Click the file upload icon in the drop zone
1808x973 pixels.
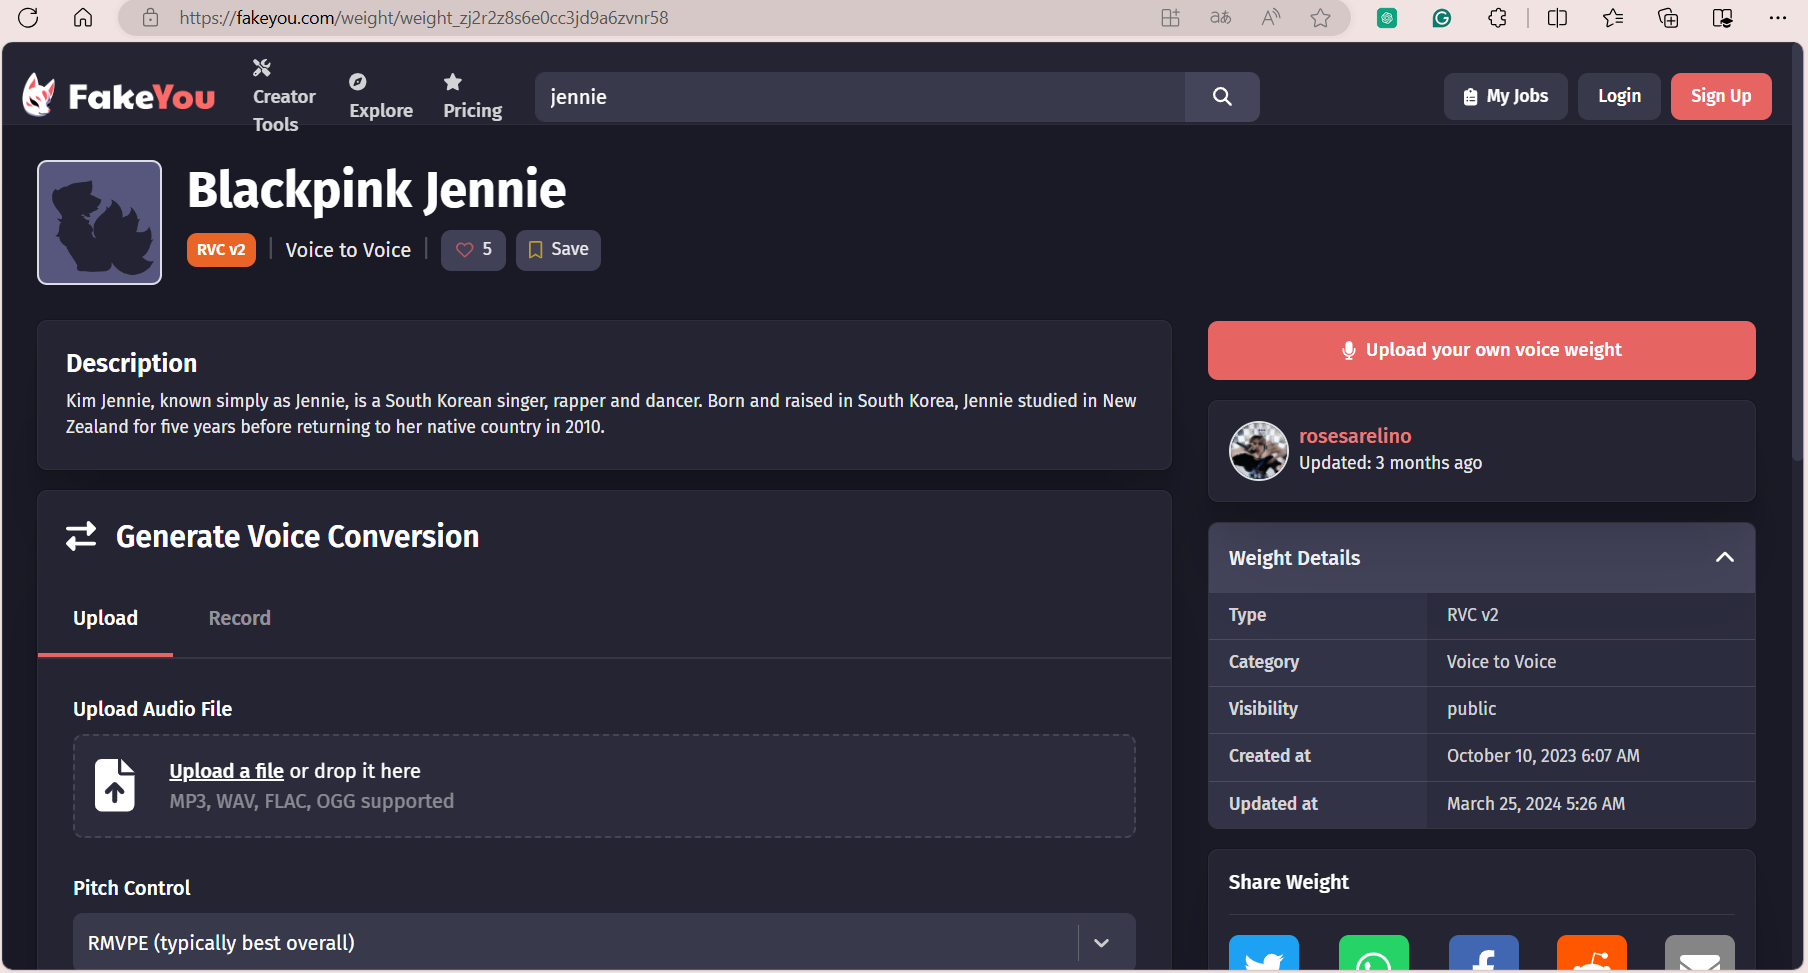(115, 785)
